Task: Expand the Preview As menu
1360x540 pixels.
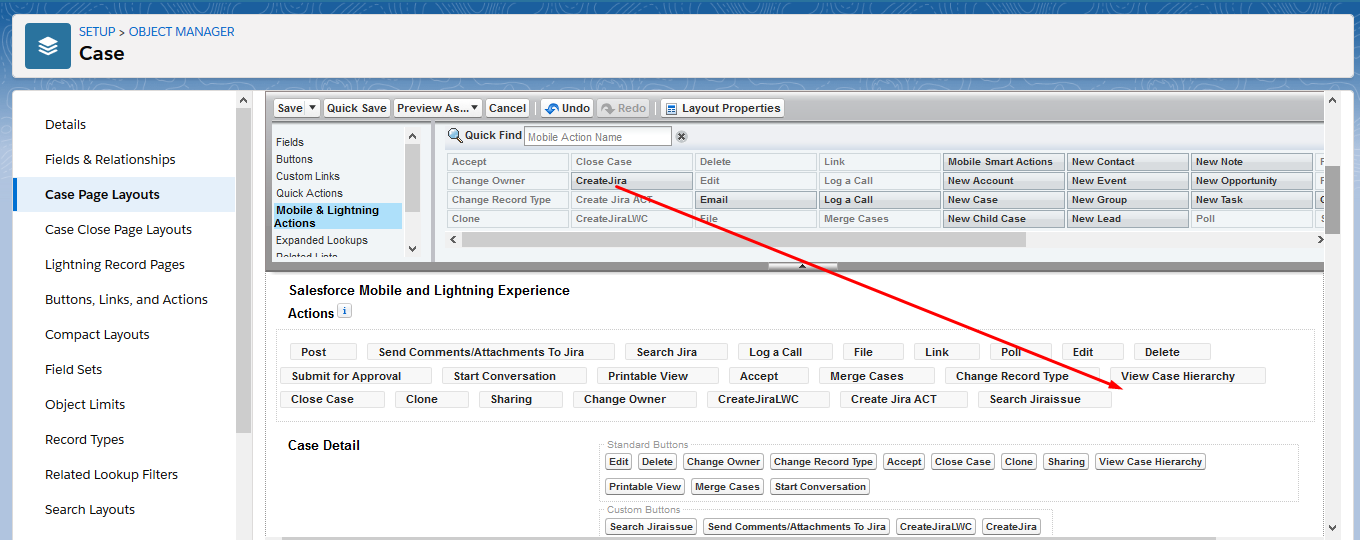Action: coord(438,108)
